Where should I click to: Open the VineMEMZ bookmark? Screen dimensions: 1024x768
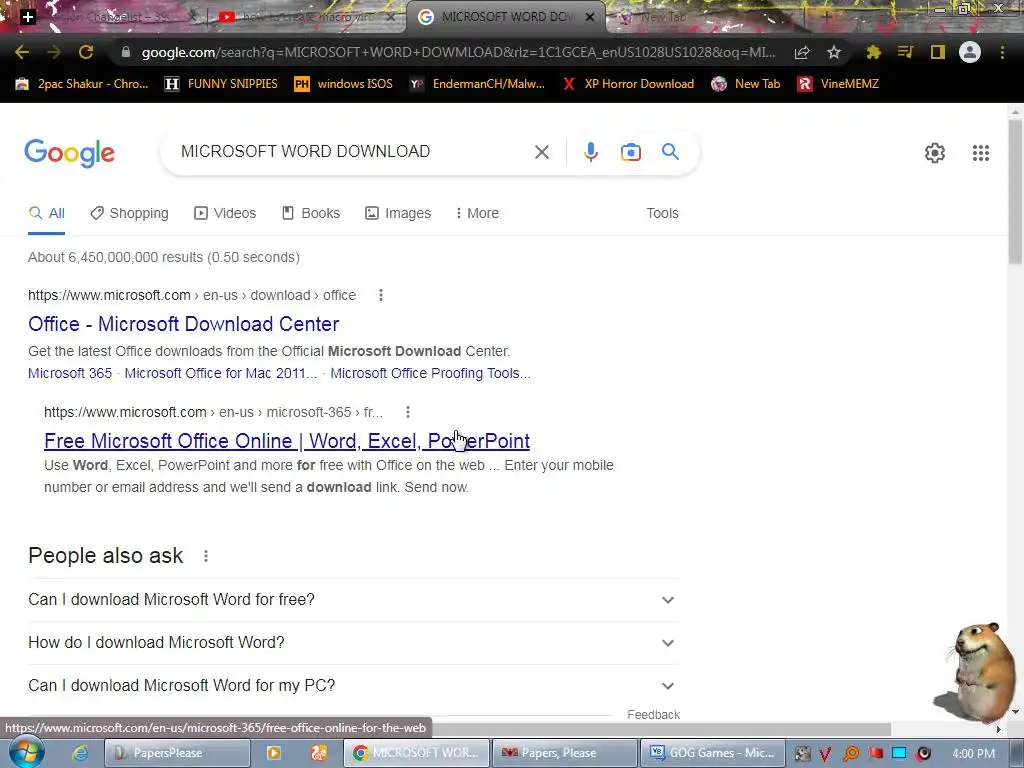click(839, 84)
